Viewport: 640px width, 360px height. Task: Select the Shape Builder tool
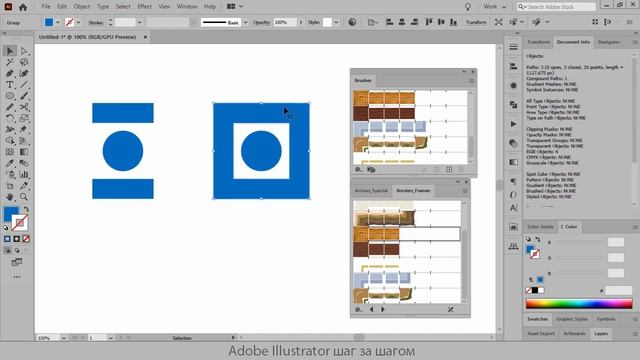pyautogui.click(x=10, y=141)
